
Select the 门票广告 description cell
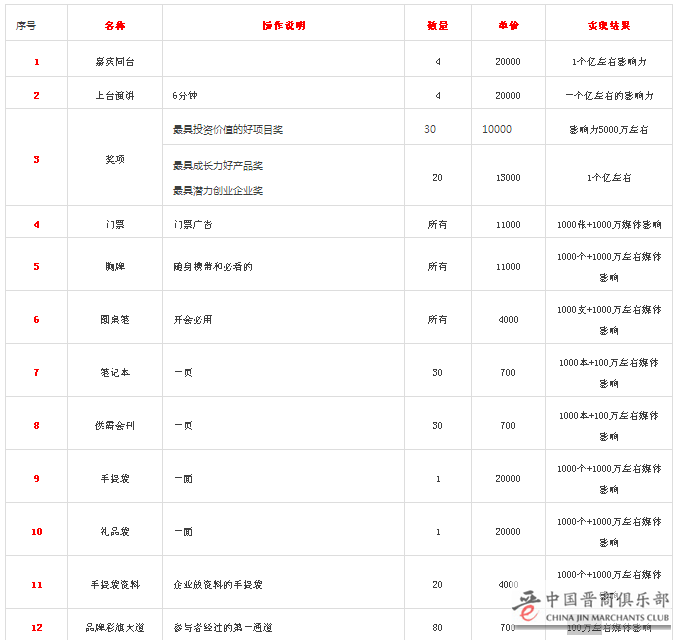(193, 224)
